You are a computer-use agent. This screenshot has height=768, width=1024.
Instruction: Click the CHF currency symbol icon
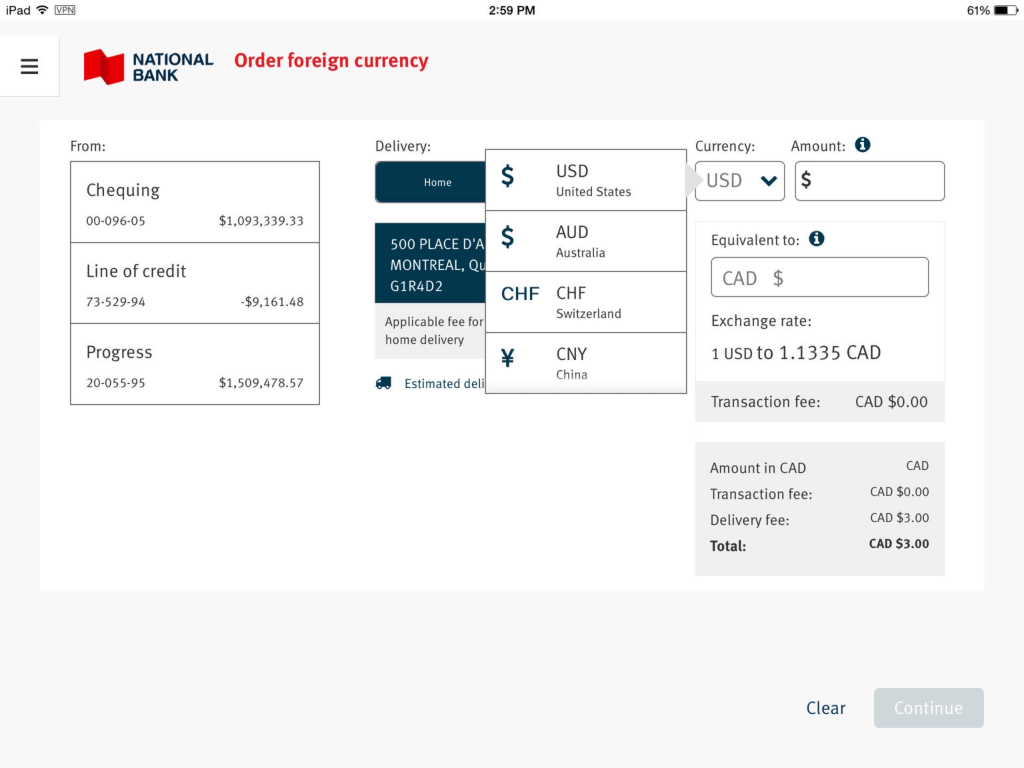[x=520, y=294]
